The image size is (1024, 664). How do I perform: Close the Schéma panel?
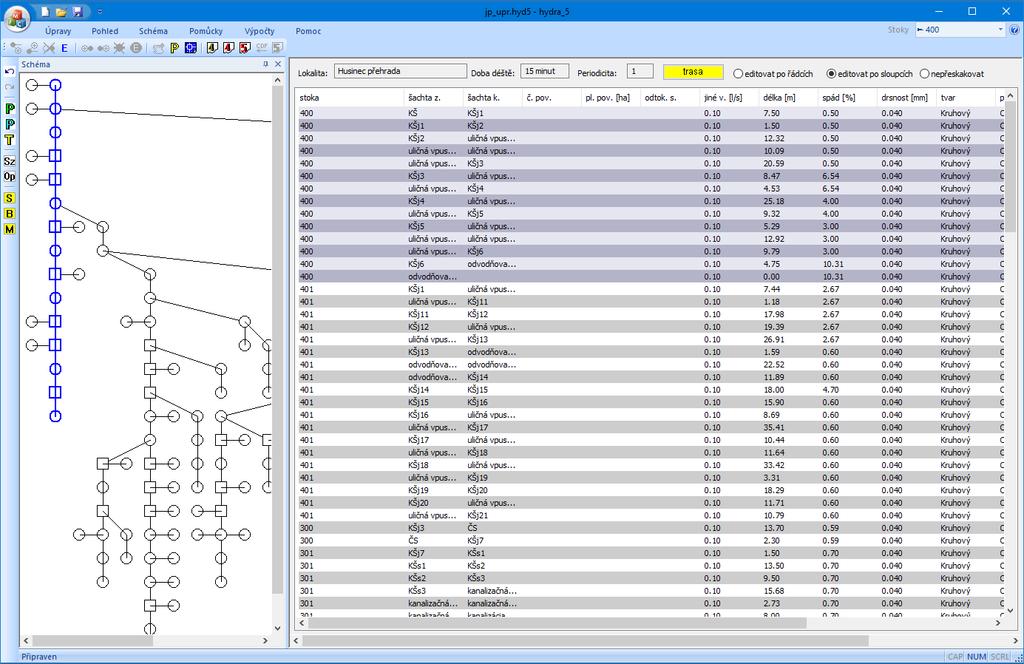pyautogui.click(x=278, y=64)
